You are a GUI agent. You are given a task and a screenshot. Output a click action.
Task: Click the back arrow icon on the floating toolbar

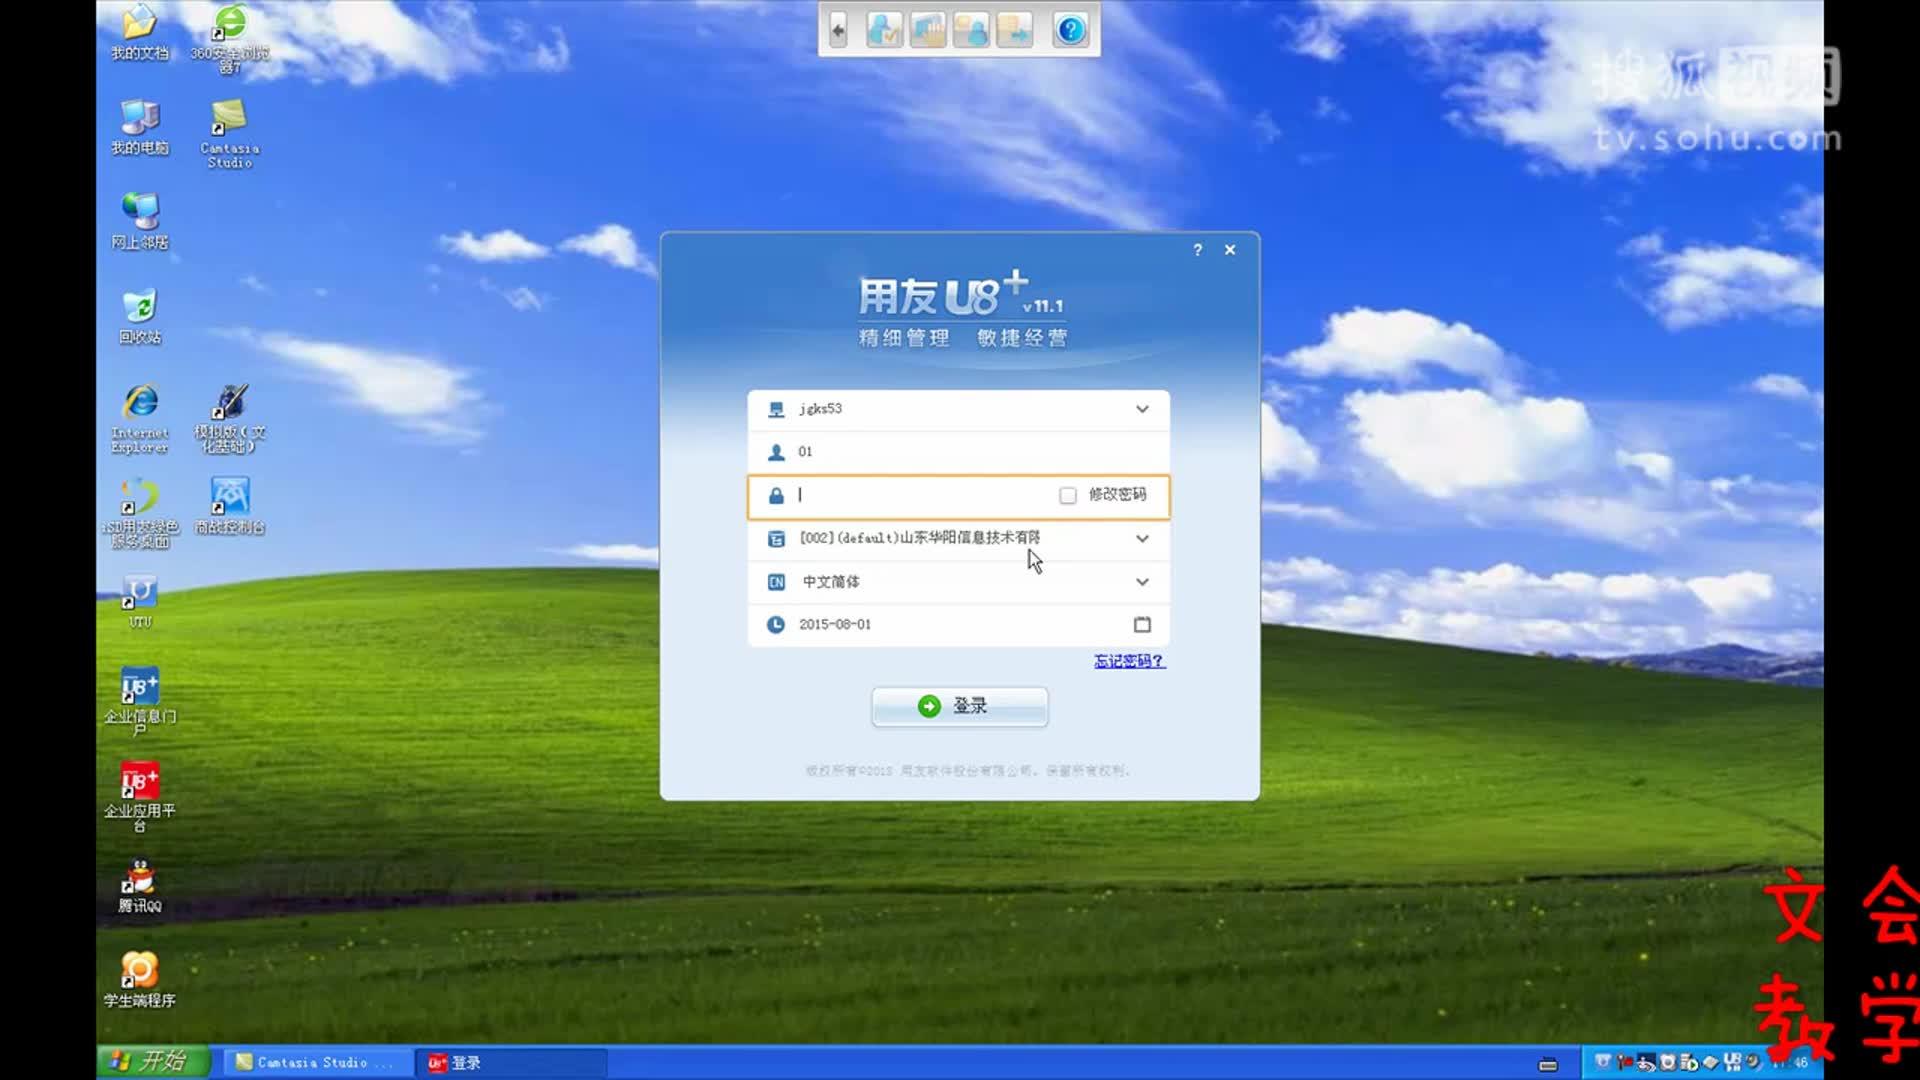tap(838, 30)
